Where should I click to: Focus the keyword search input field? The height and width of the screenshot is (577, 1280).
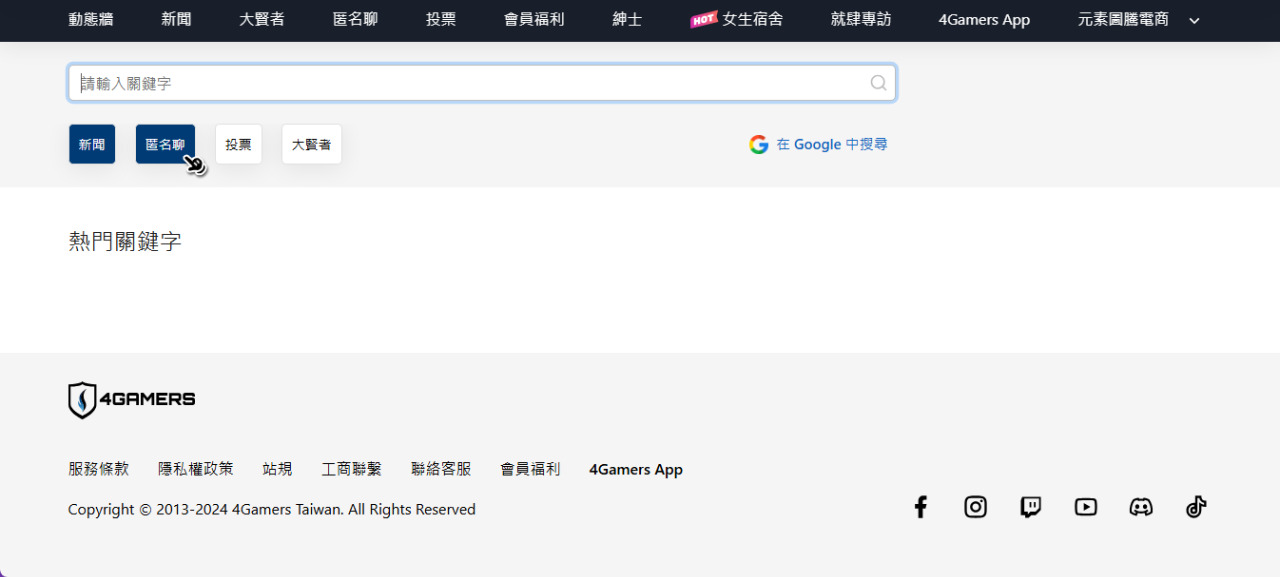click(x=470, y=83)
